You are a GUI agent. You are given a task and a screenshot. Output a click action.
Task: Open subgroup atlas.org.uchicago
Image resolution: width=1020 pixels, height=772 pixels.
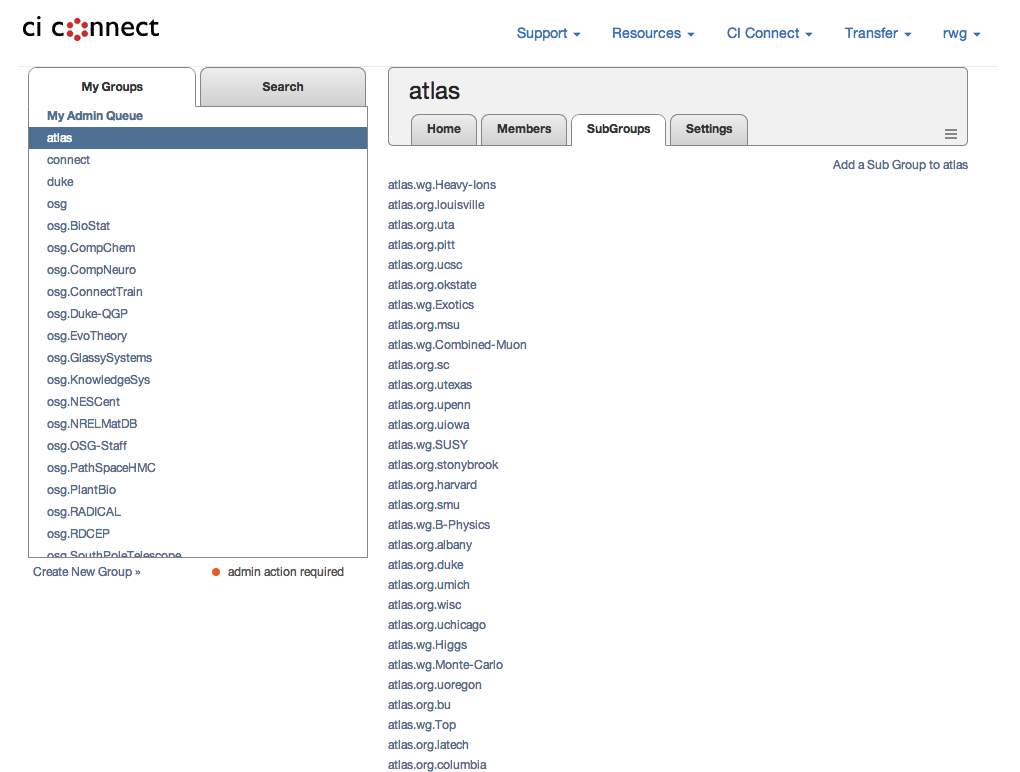click(x=436, y=625)
